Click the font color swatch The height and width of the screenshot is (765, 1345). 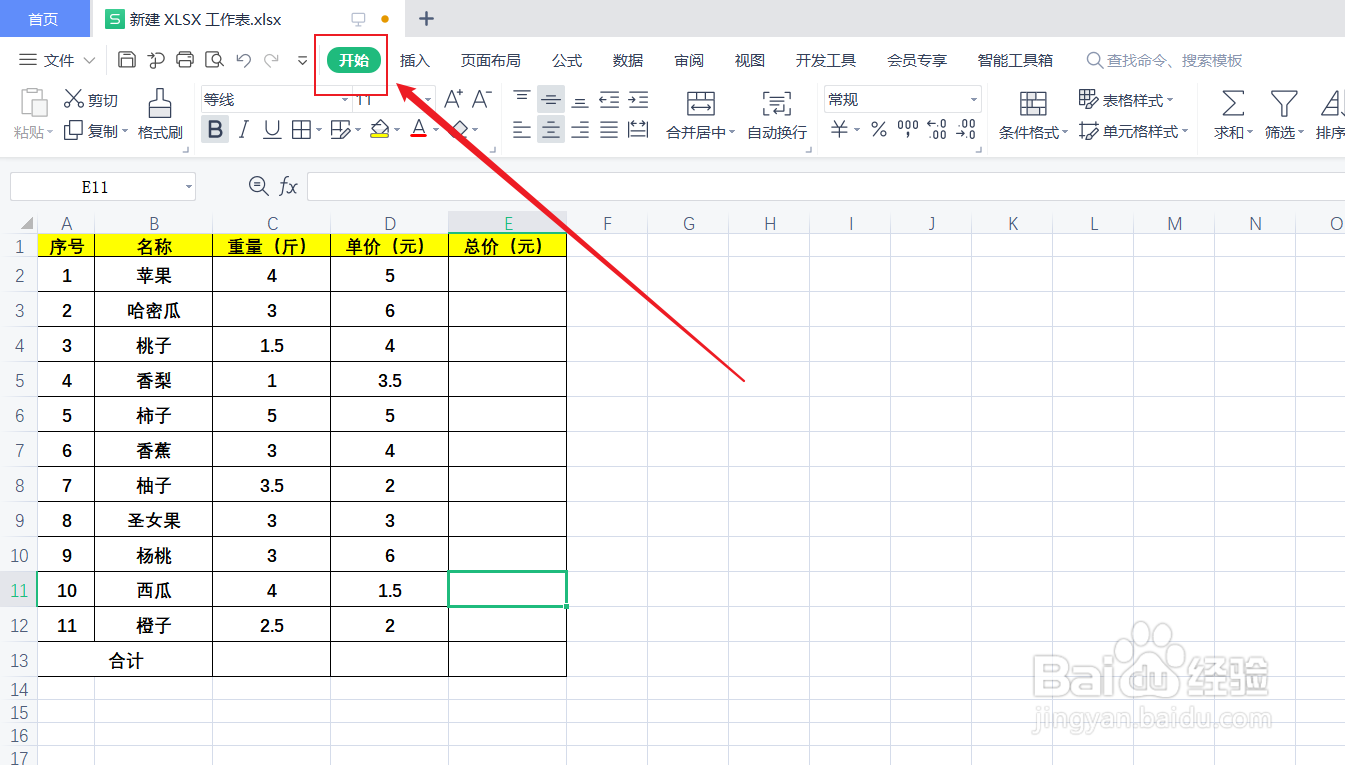coord(419,129)
